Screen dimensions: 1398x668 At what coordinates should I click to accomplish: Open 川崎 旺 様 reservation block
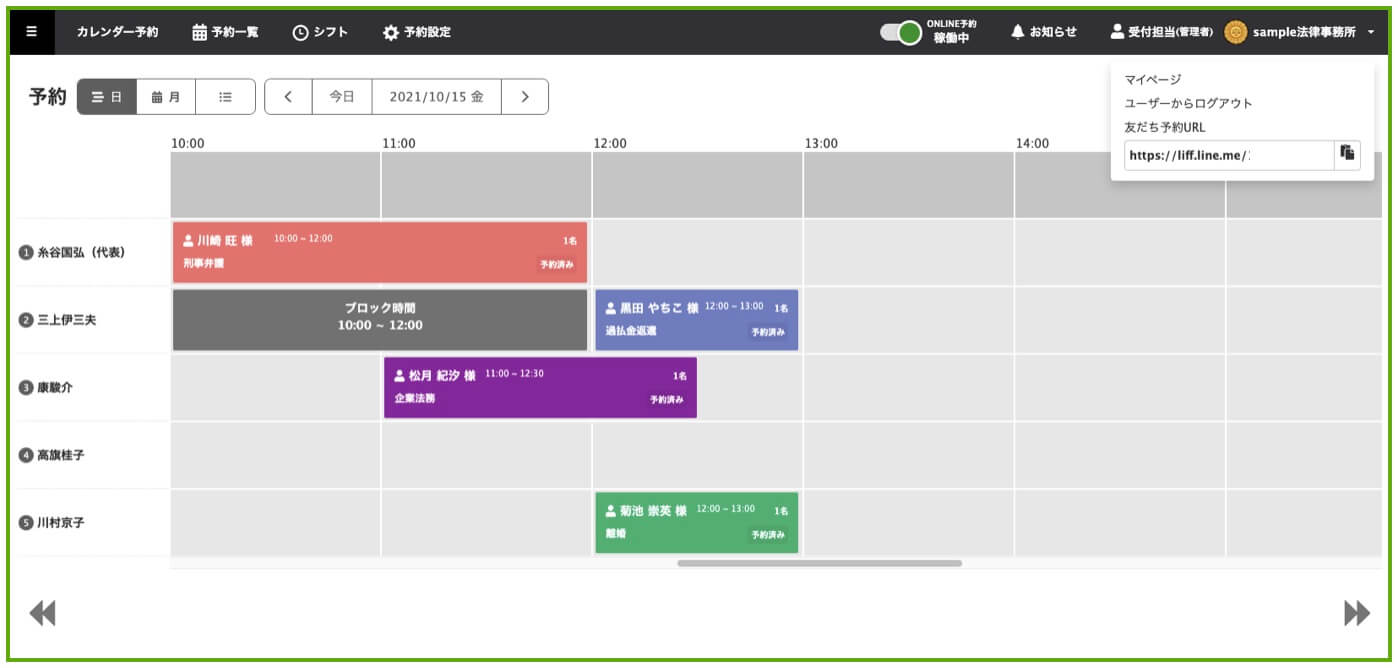(380, 252)
